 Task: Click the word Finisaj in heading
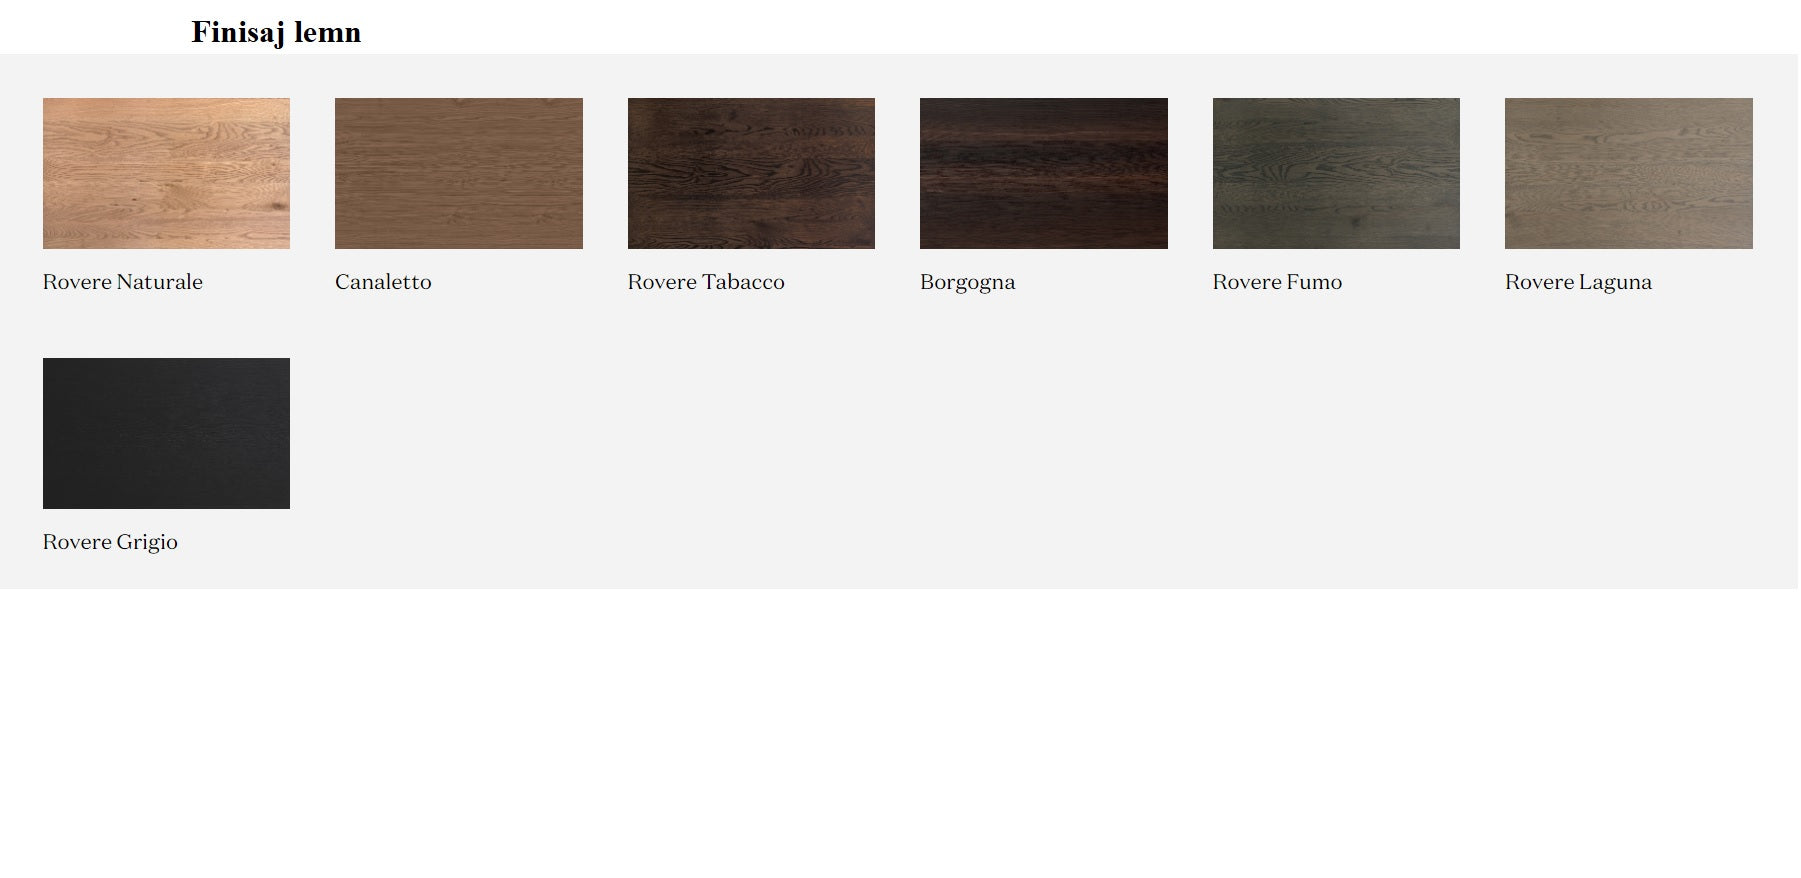pos(238,32)
